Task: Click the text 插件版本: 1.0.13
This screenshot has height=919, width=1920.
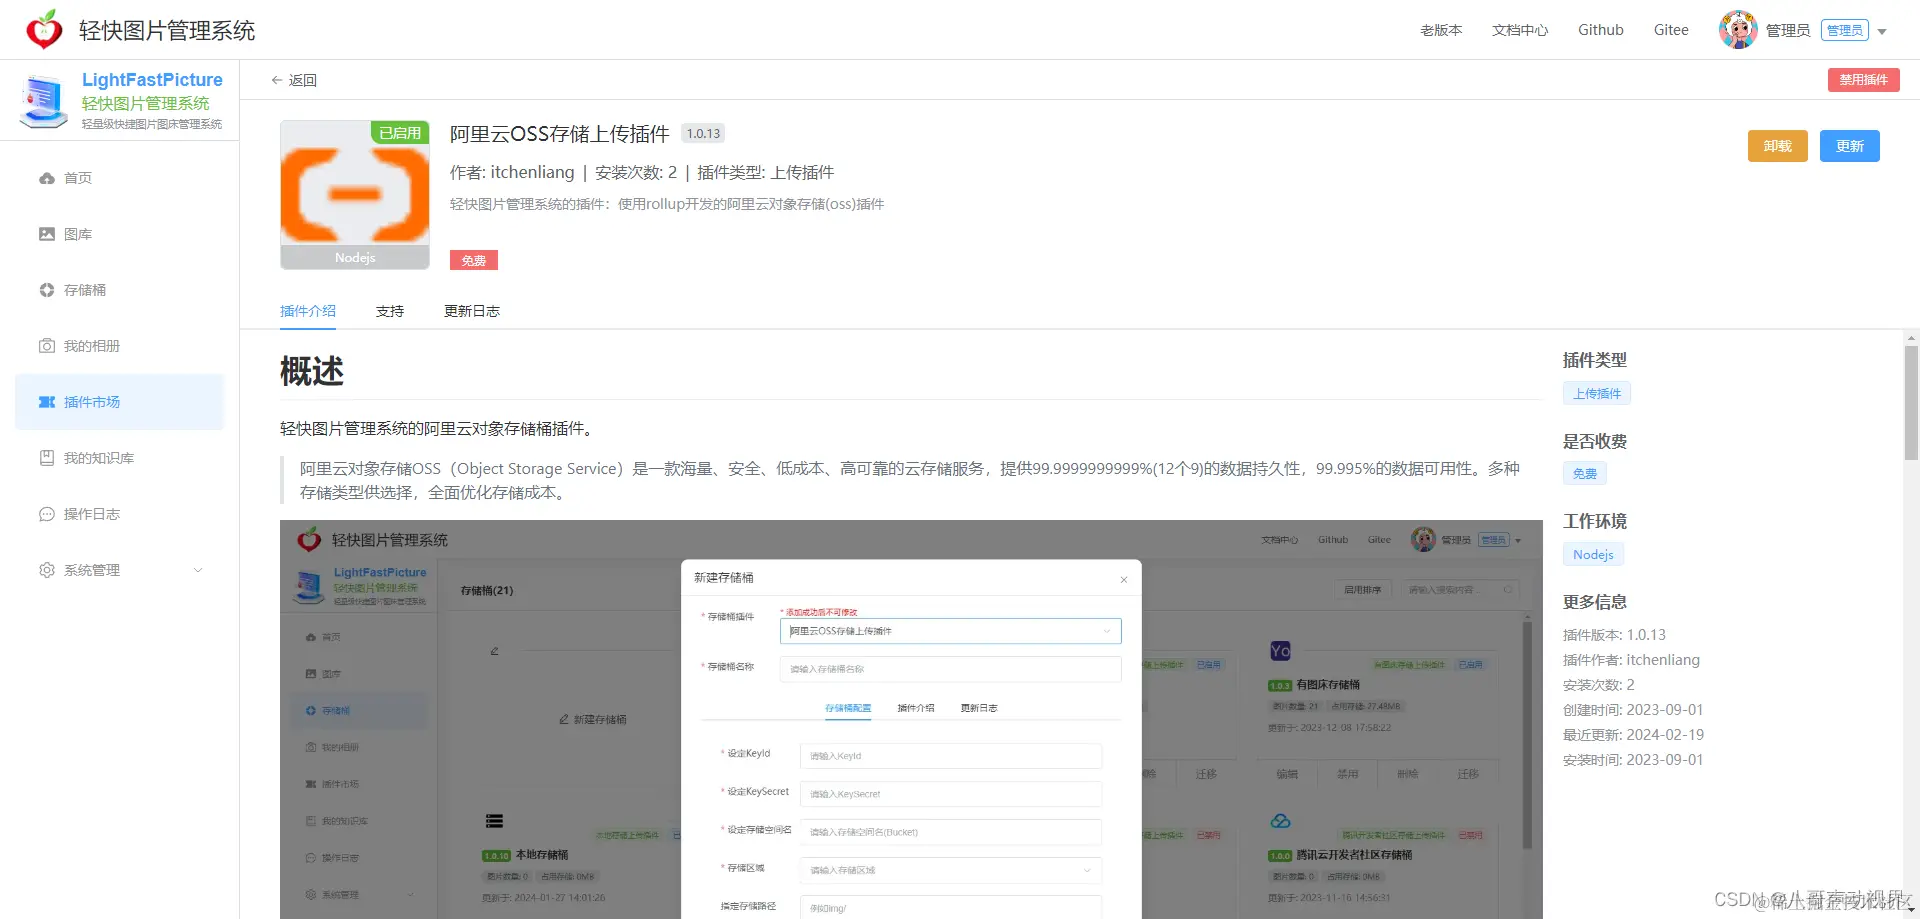Action: tap(1614, 635)
